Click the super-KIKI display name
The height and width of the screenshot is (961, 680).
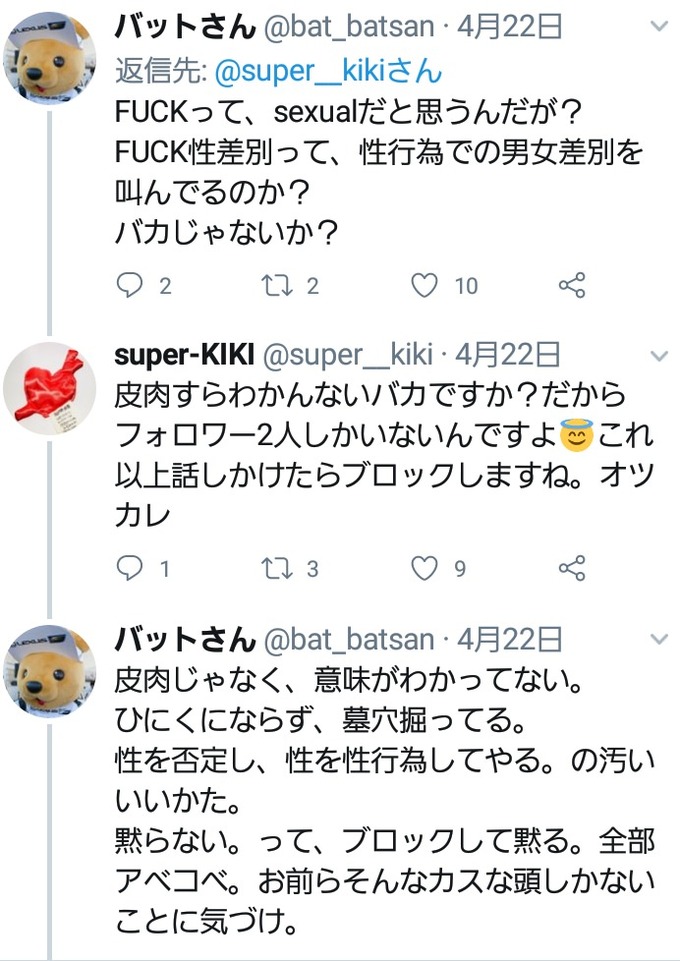(x=185, y=356)
